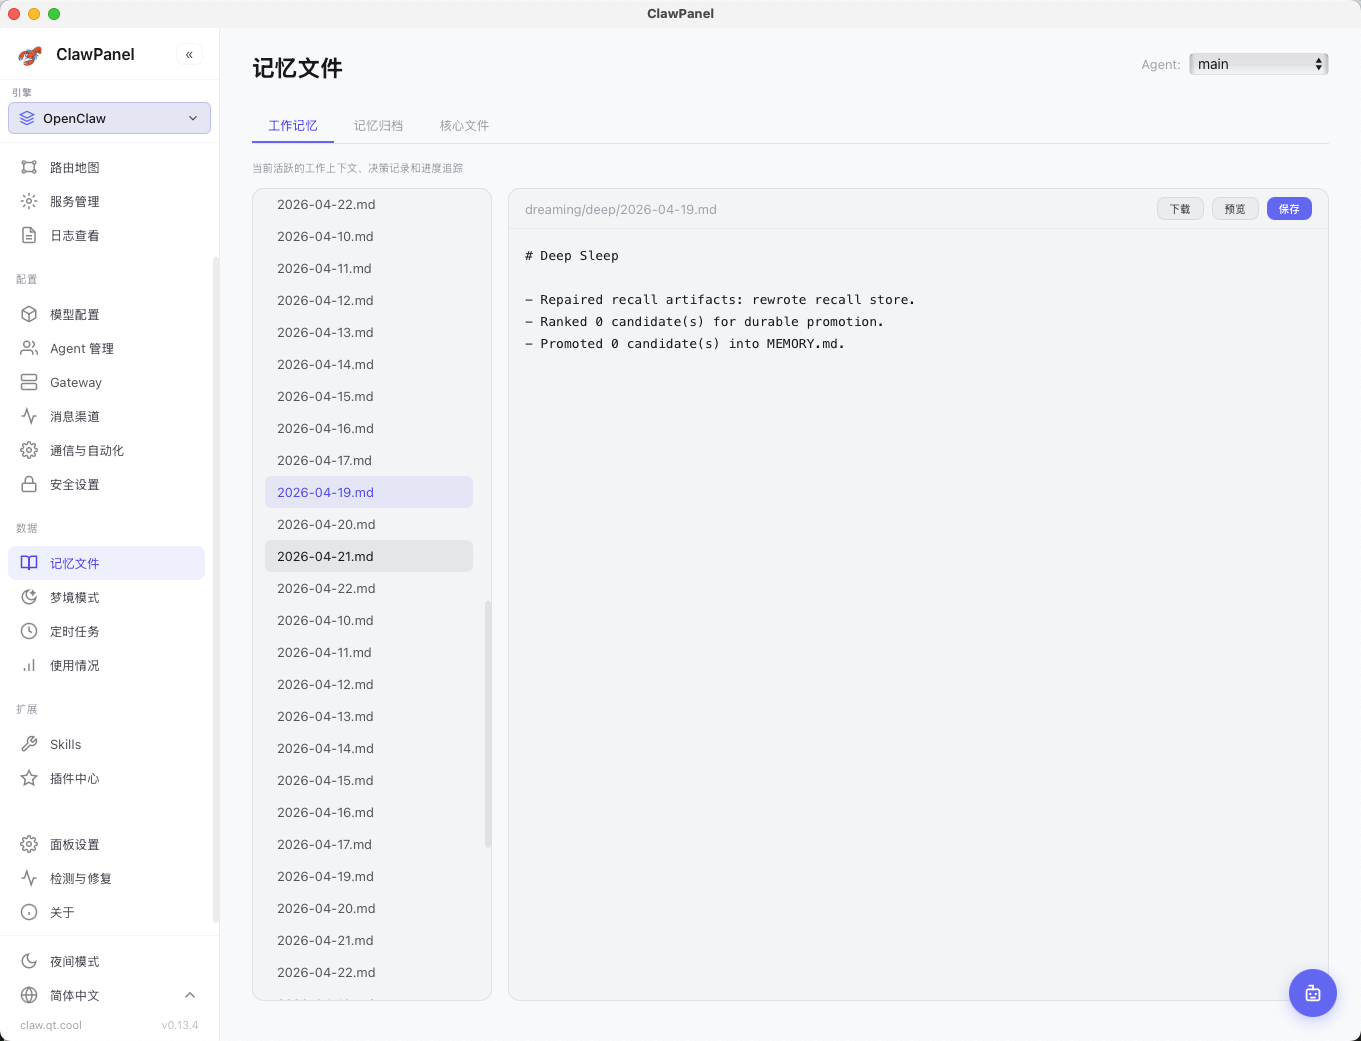Open the log viewer document icon
Screen dimensions: 1361x1041
click(29, 235)
